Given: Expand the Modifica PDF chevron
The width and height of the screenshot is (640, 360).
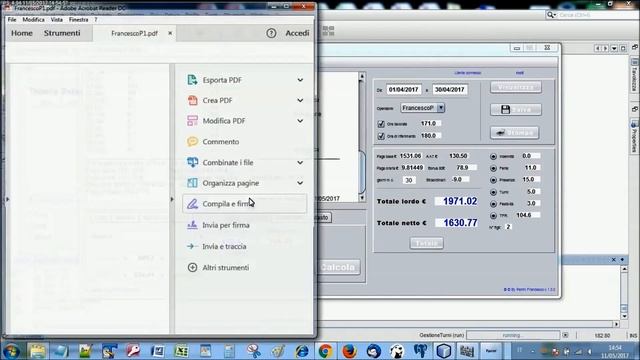Looking at the screenshot, I should click(x=300, y=121).
